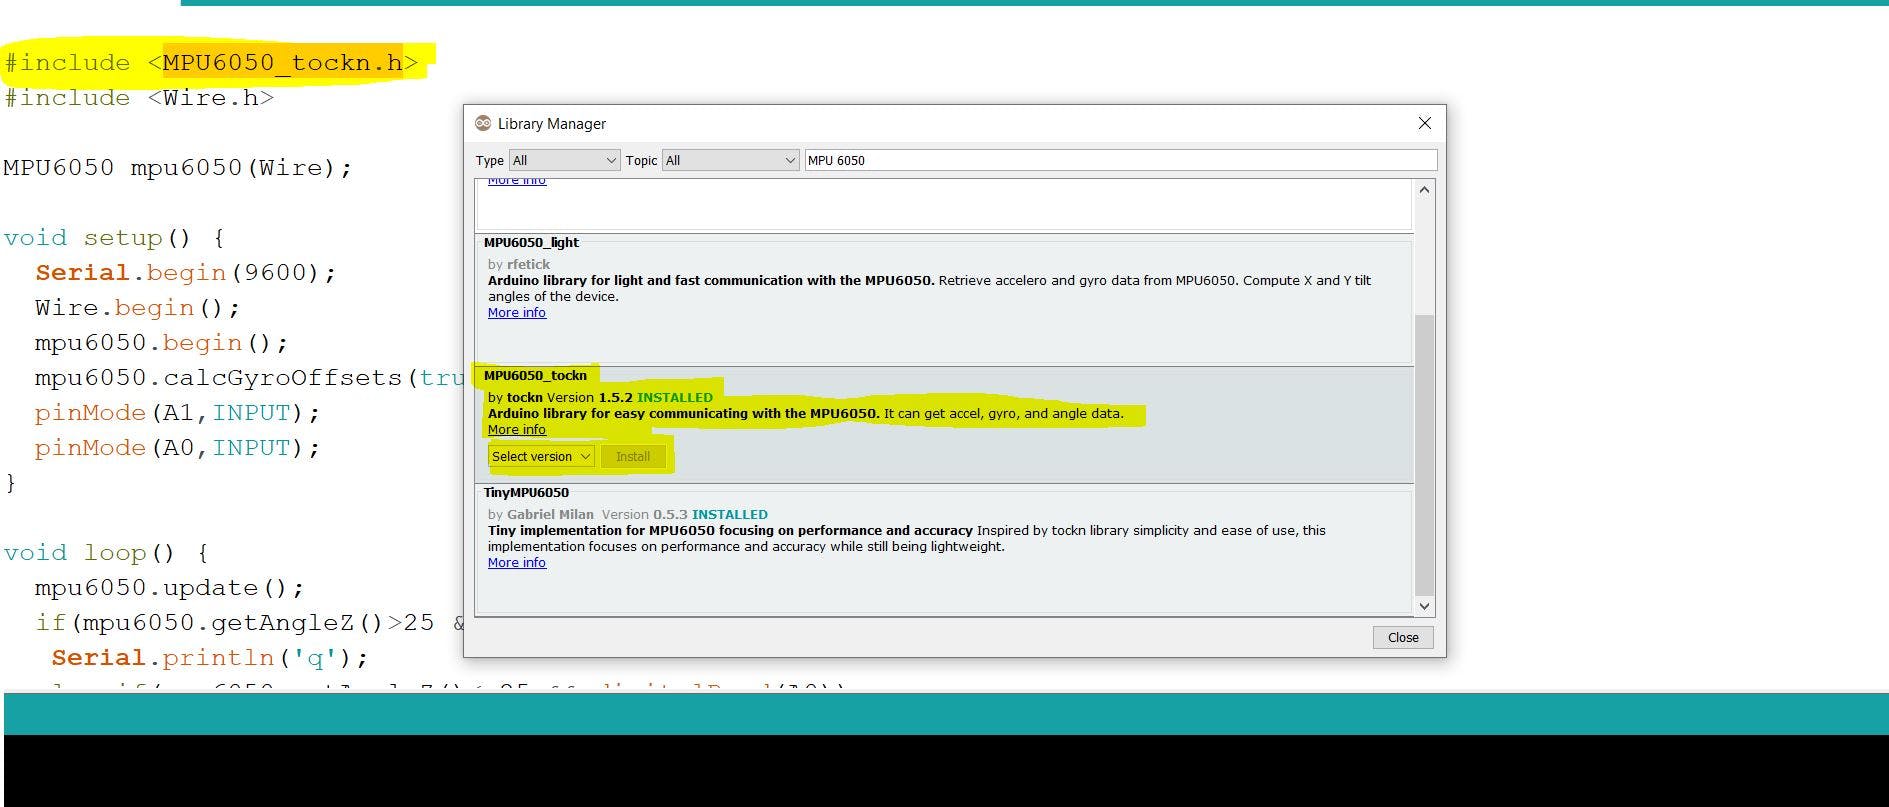
Task: Click the TinyMPU6050 description text
Action: click(907, 538)
